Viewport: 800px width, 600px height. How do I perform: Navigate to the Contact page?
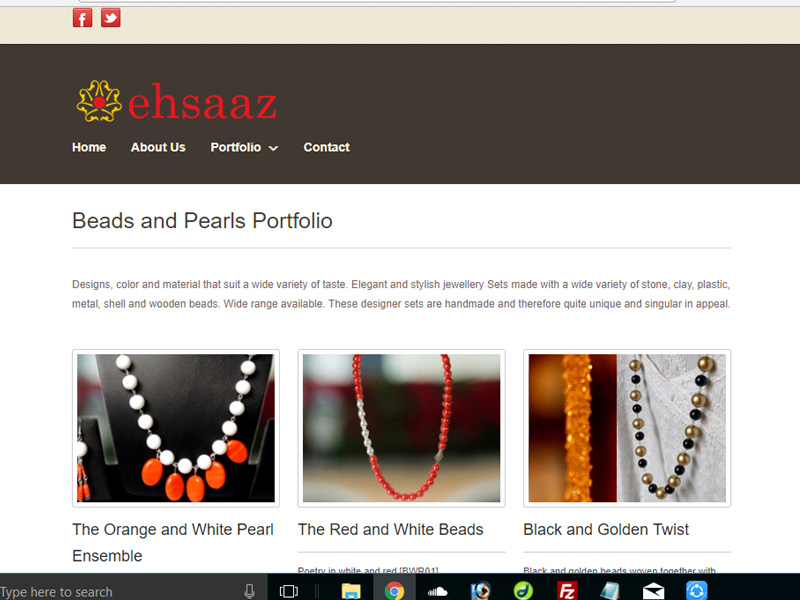[x=327, y=147]
